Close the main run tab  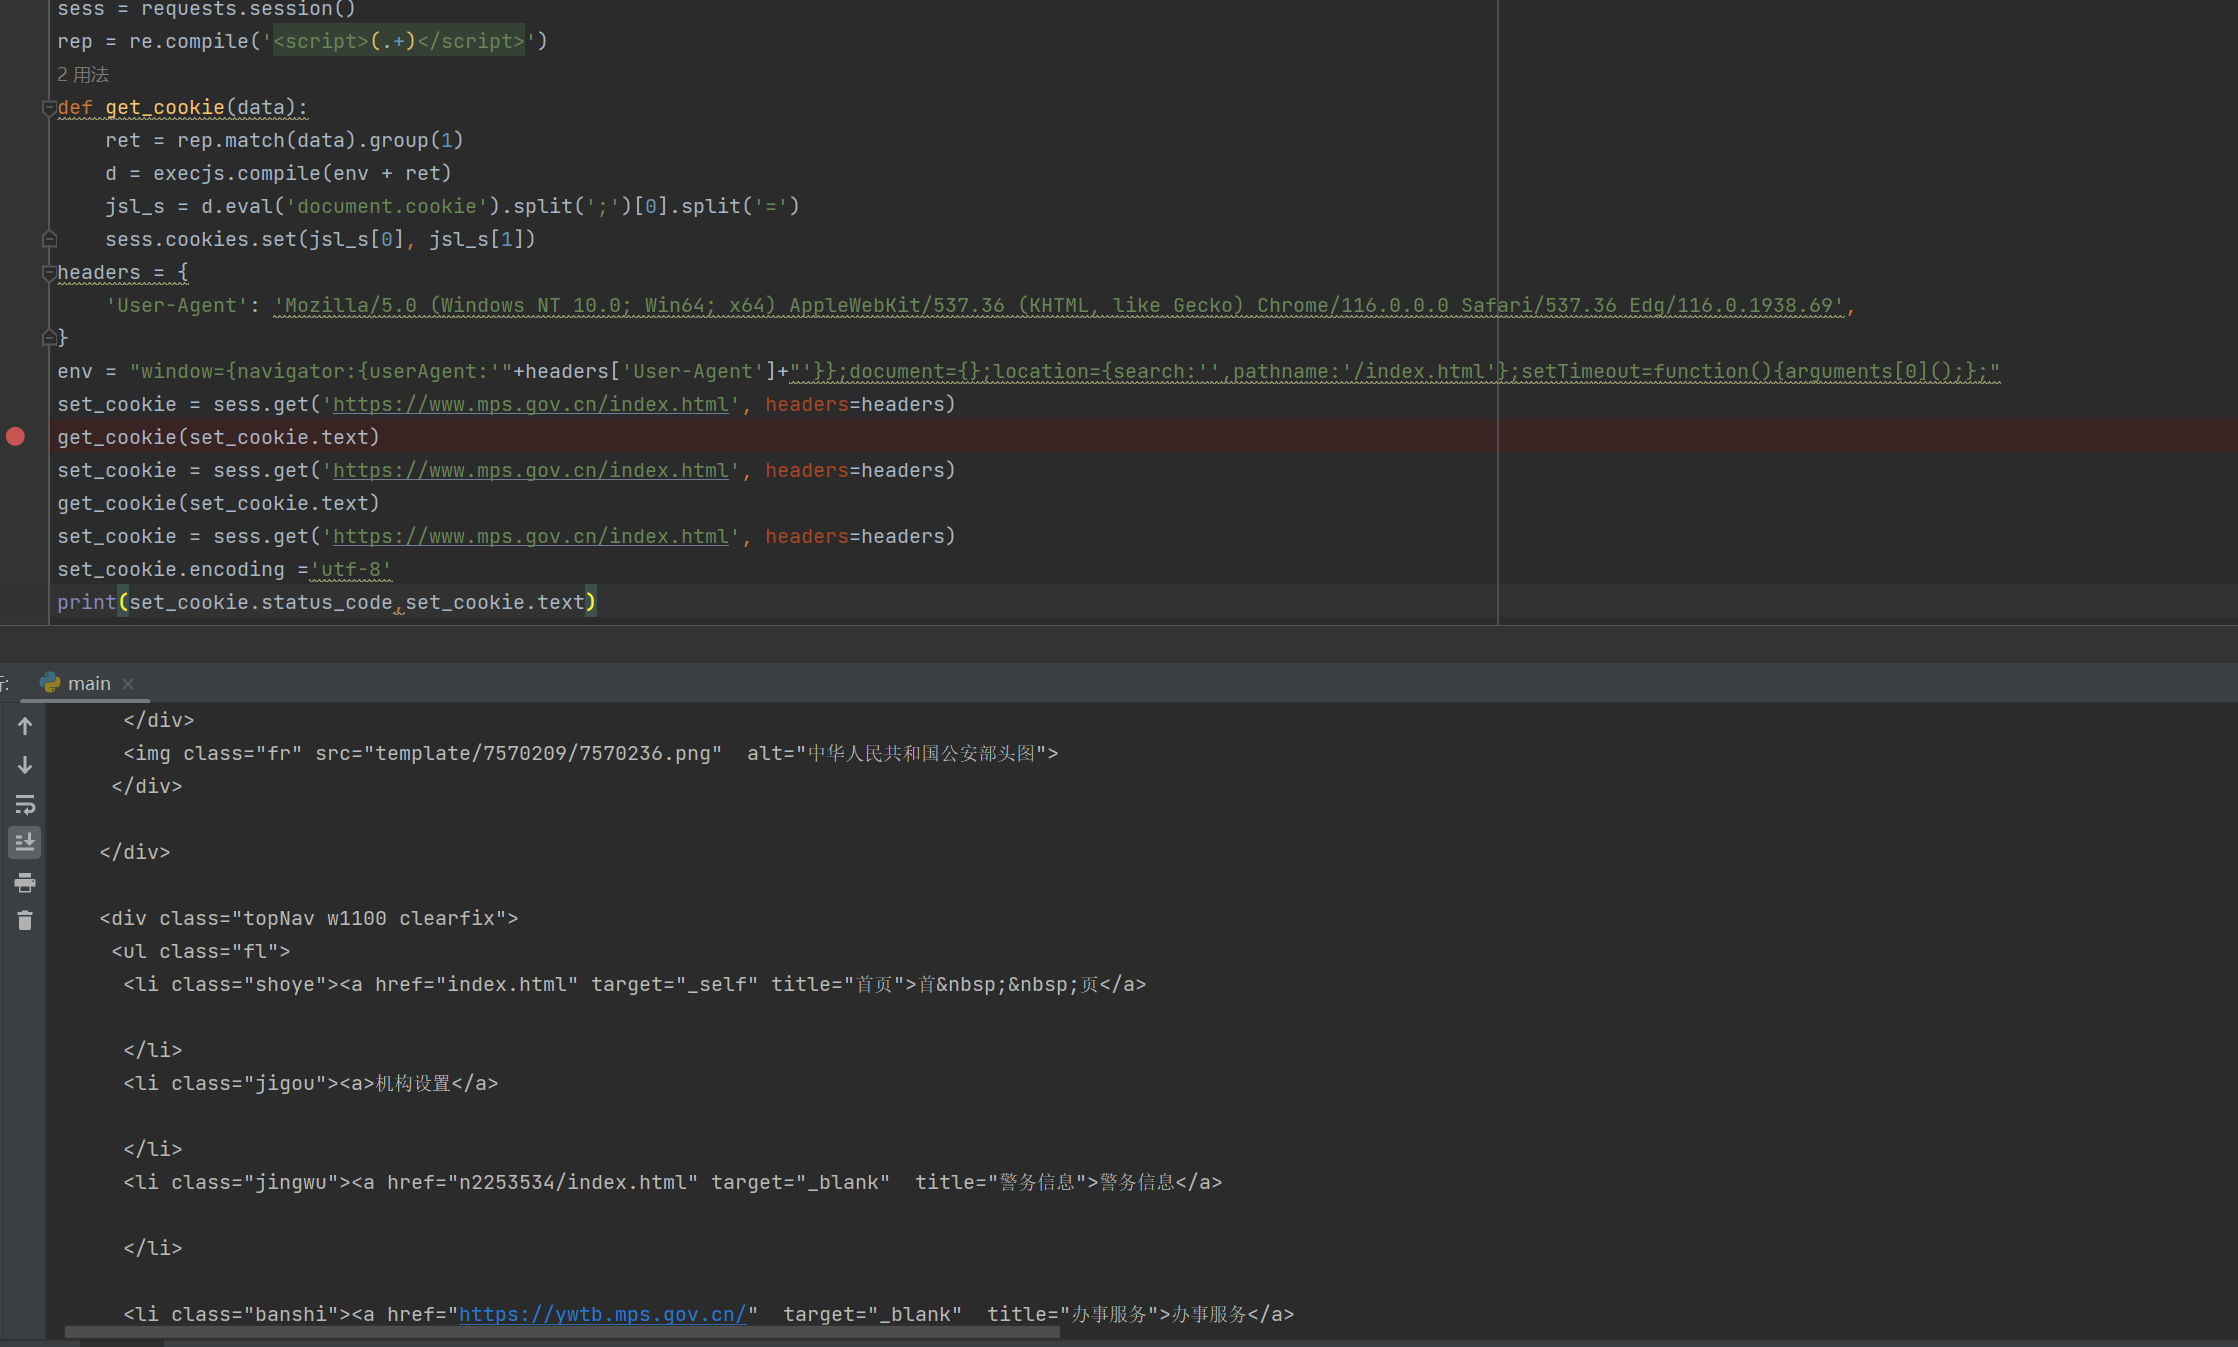tap(128, 684)
